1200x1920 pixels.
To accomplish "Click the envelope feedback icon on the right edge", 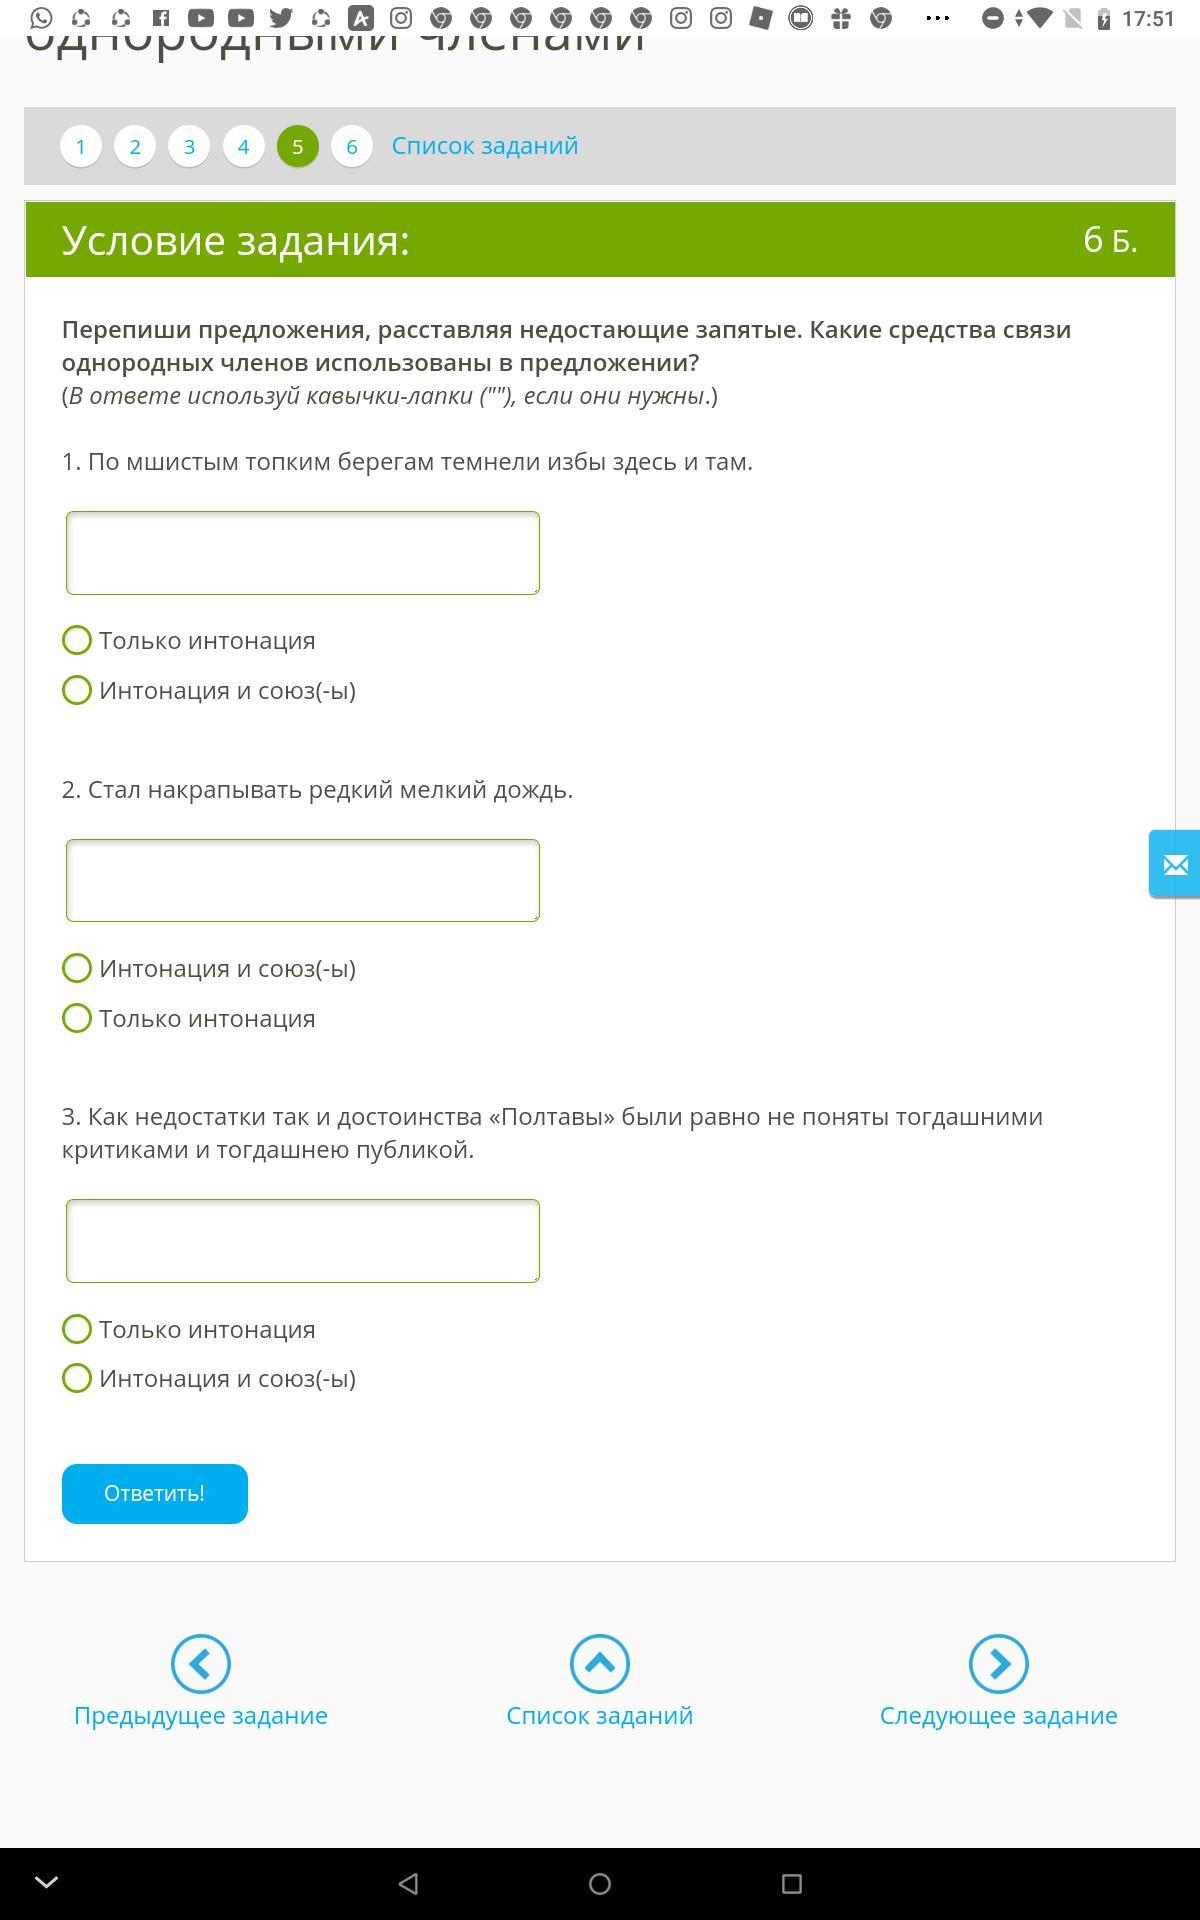I will pos(1175,864).
